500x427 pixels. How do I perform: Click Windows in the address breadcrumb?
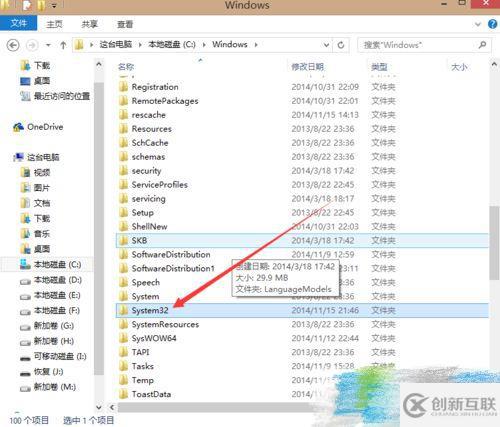(230, 45)
